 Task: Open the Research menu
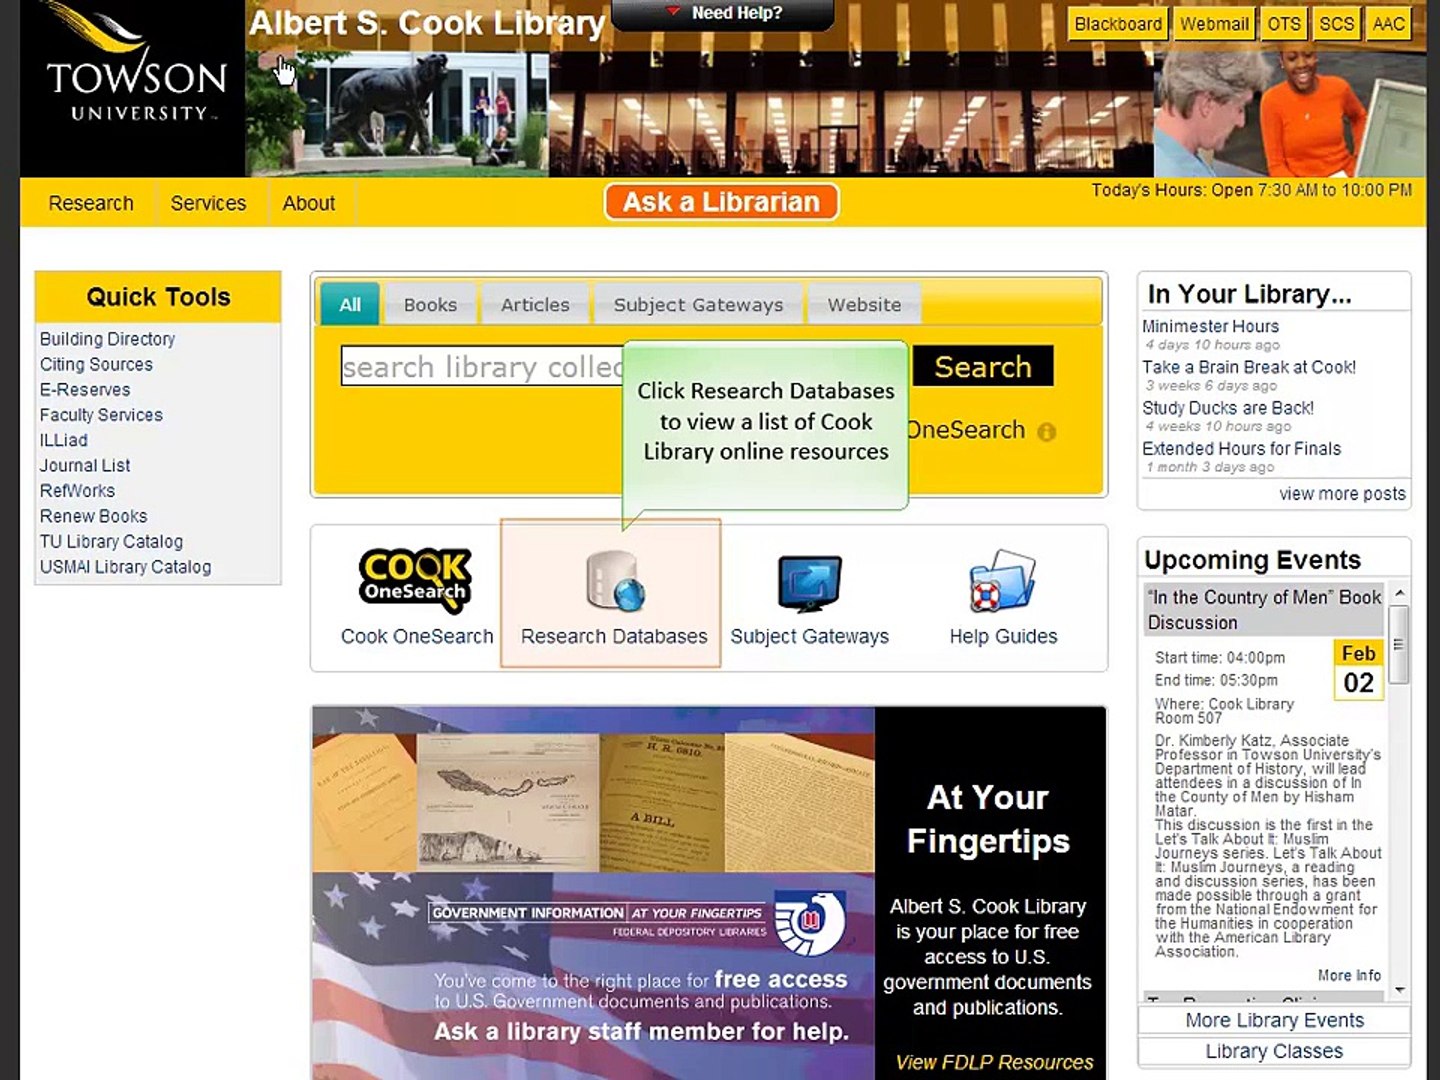[91, 203]
